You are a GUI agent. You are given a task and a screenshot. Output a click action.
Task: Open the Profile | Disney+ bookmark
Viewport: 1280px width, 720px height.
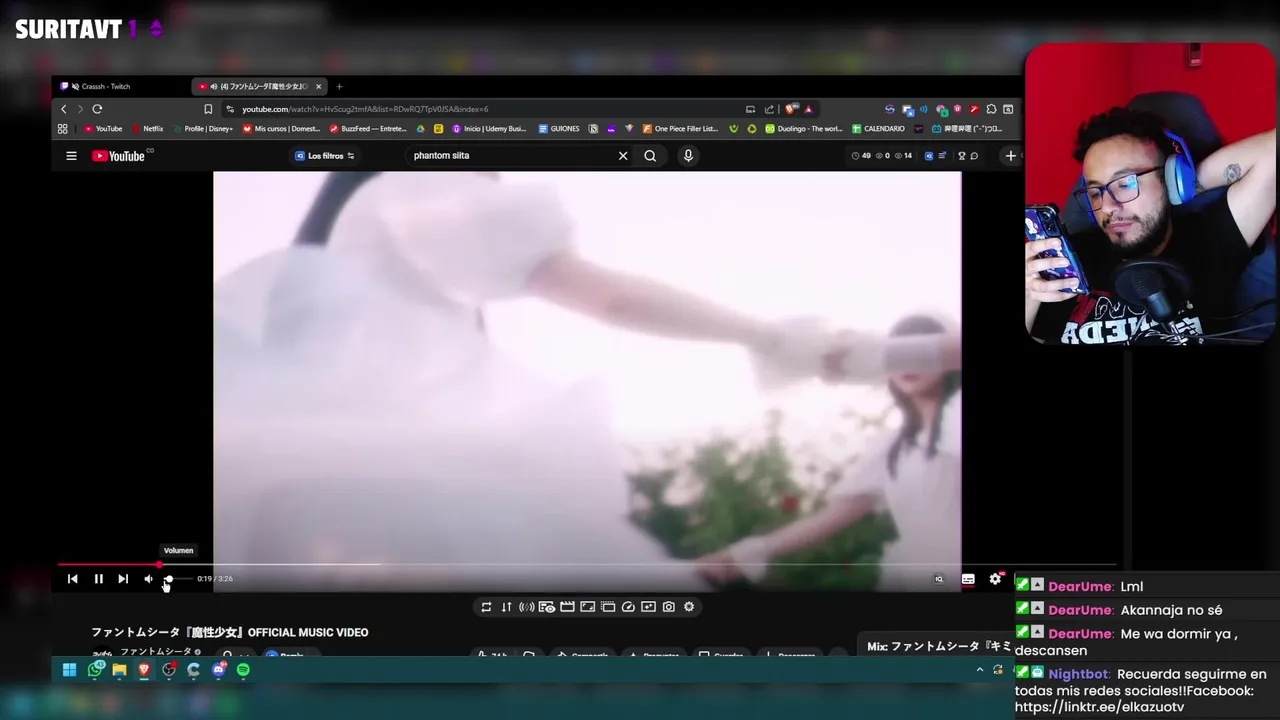pos(203,129)
